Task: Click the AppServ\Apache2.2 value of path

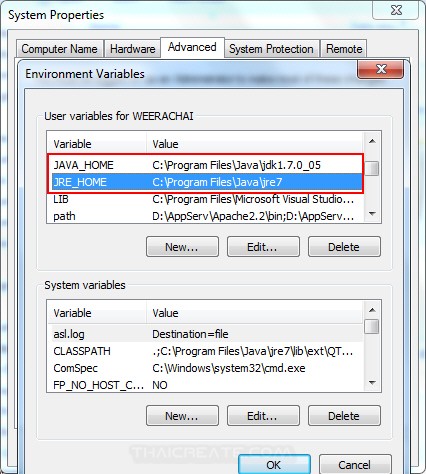Action: [x=253, y=216]
